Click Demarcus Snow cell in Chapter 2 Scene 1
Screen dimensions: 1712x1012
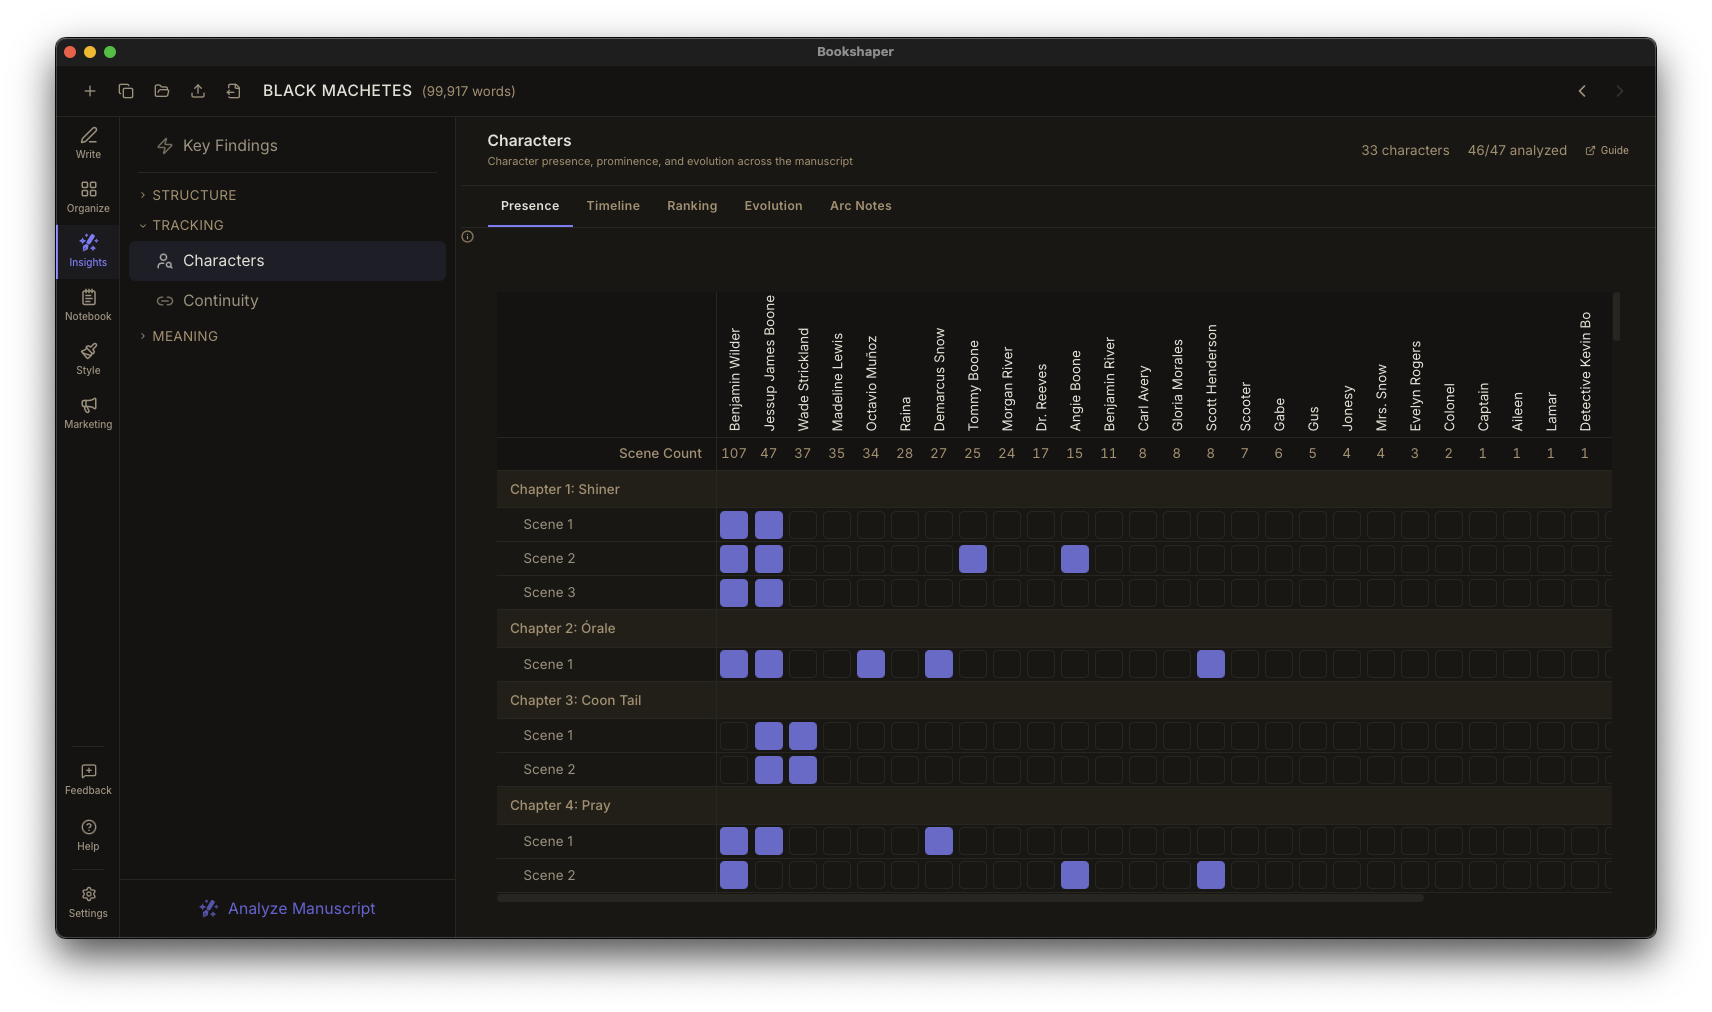tap(939, 664)
